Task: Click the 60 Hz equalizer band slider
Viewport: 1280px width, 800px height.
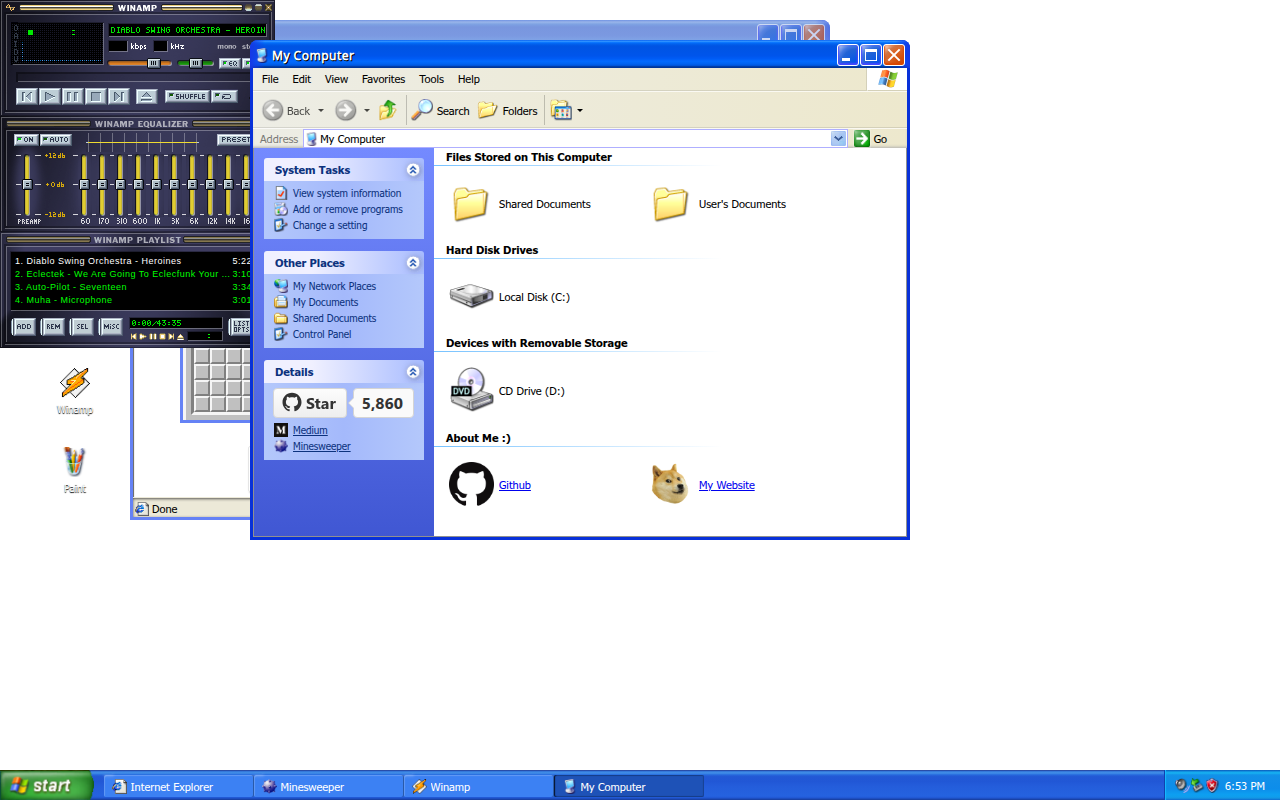Action: (x=85, y=185)
